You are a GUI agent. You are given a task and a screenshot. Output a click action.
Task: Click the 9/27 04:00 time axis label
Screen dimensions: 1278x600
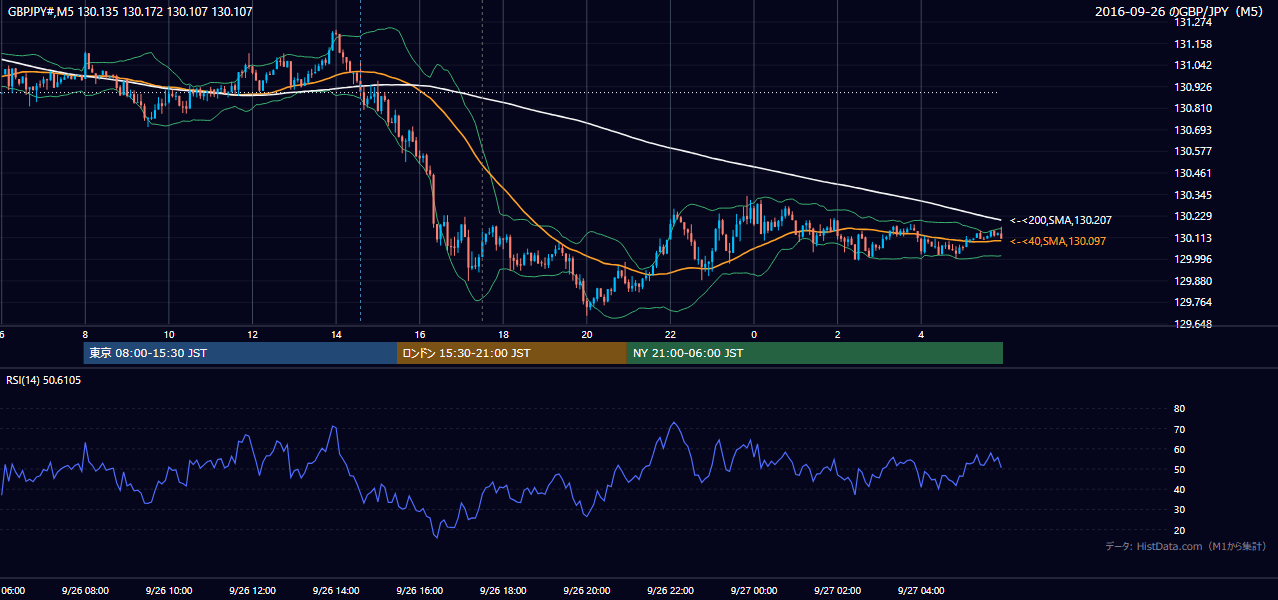tap(921, 591)
